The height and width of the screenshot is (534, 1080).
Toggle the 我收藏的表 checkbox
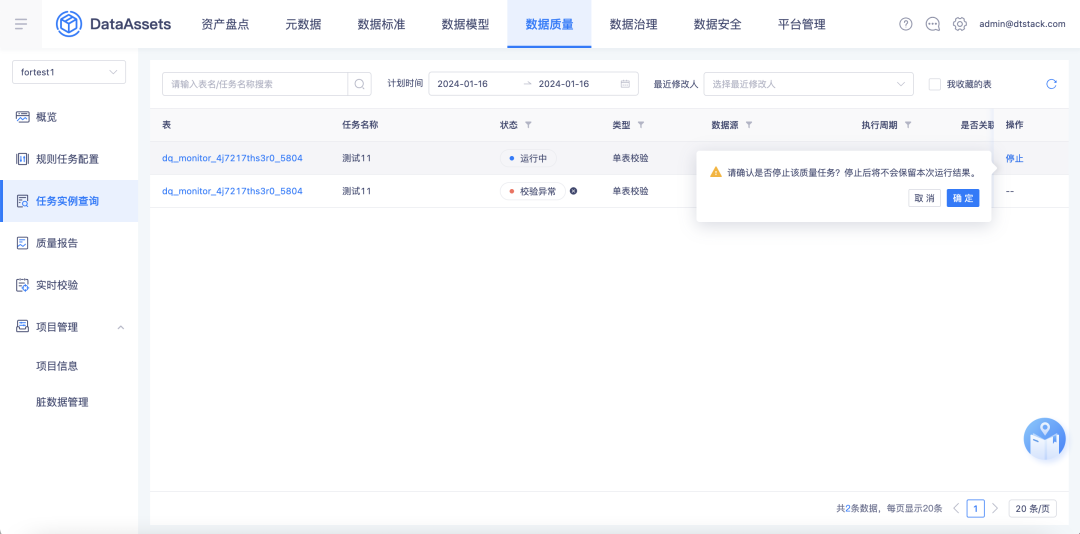935,84
